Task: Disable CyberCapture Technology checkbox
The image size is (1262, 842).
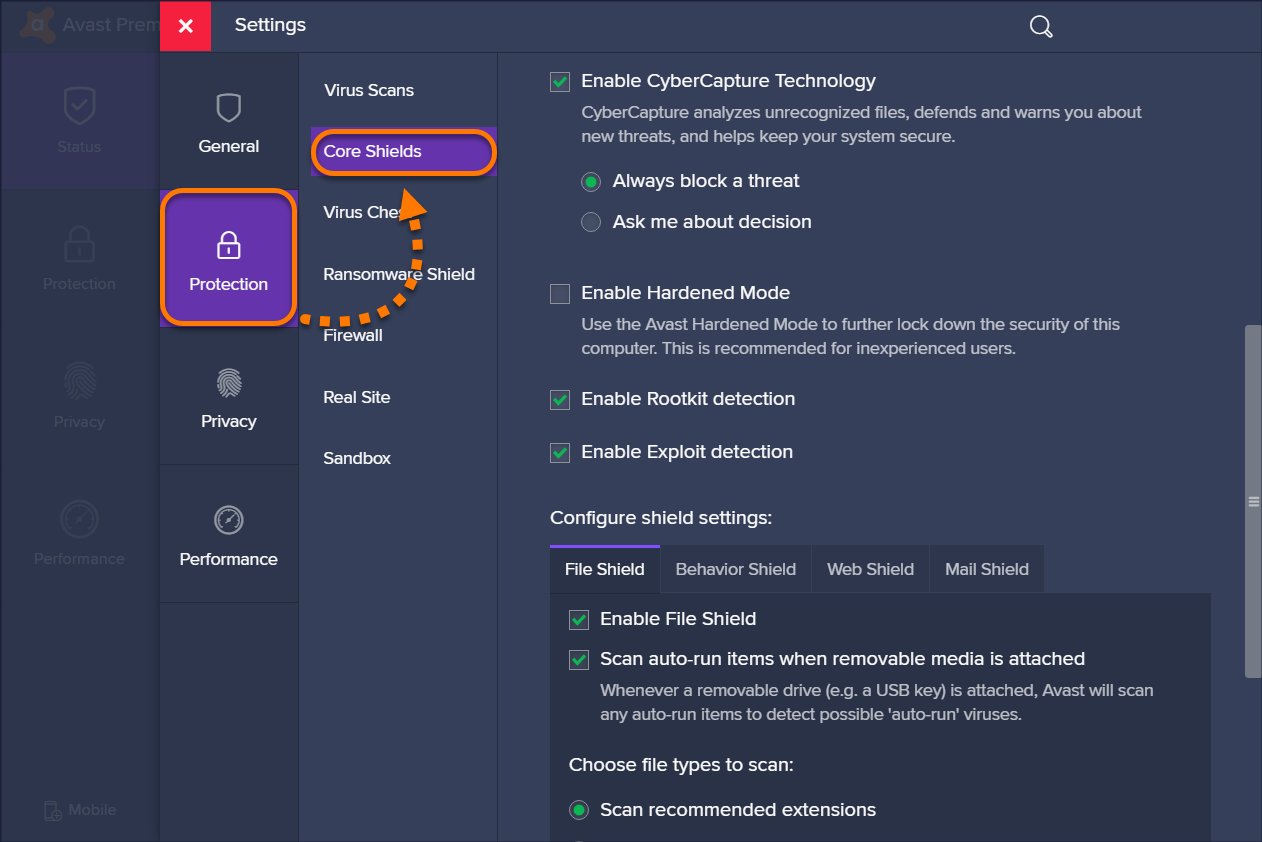Action: point(560,82)
